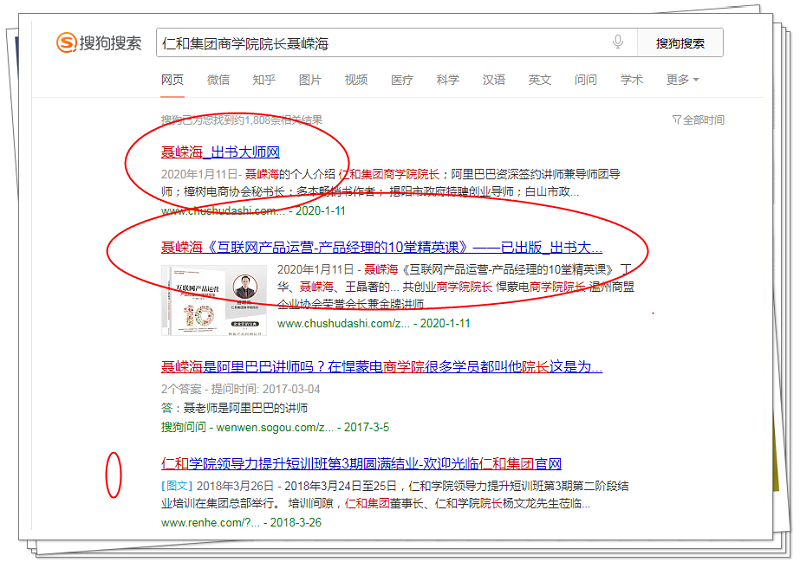
Task: Click the search query input field
Action: coord(380,43)
